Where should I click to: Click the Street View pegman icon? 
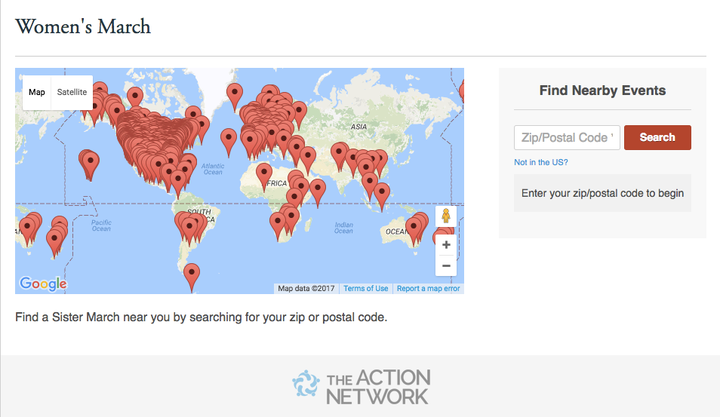[x=446, y=216]
